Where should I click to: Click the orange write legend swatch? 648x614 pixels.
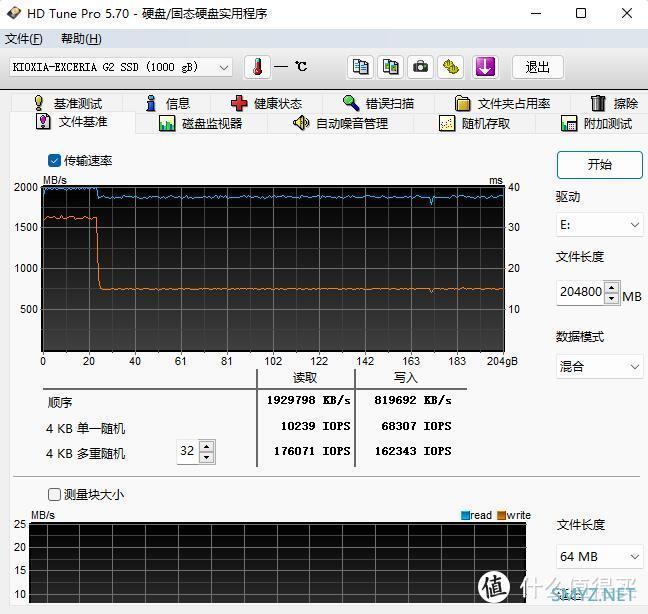tap(501, 515)
